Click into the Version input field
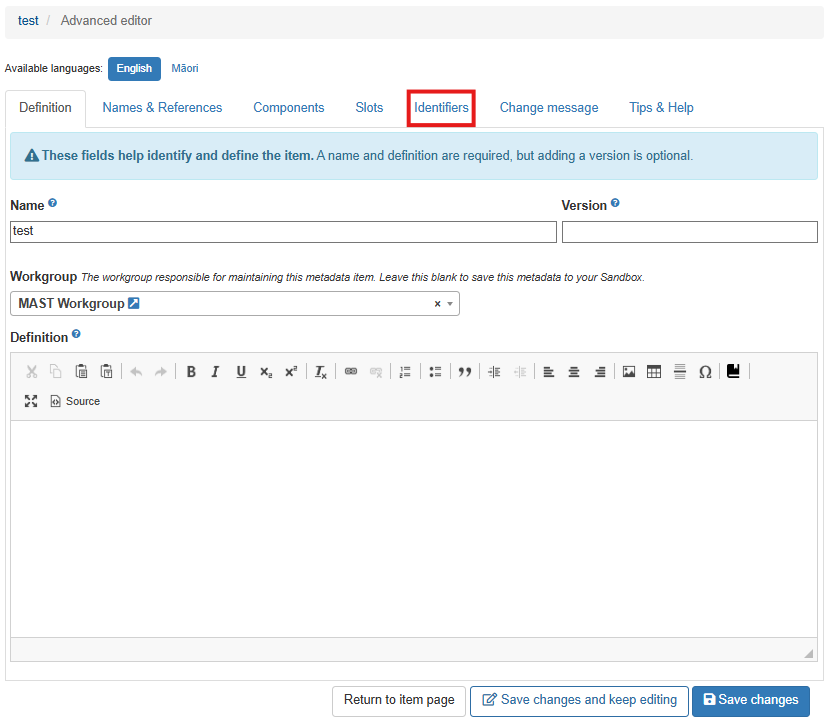 (689, 232)
